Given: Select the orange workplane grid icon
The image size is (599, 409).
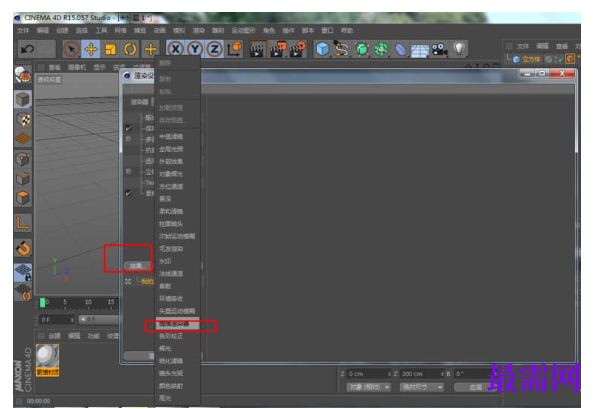Looking at the screenshot, I should pyautogui.click(x=23, y=138).
